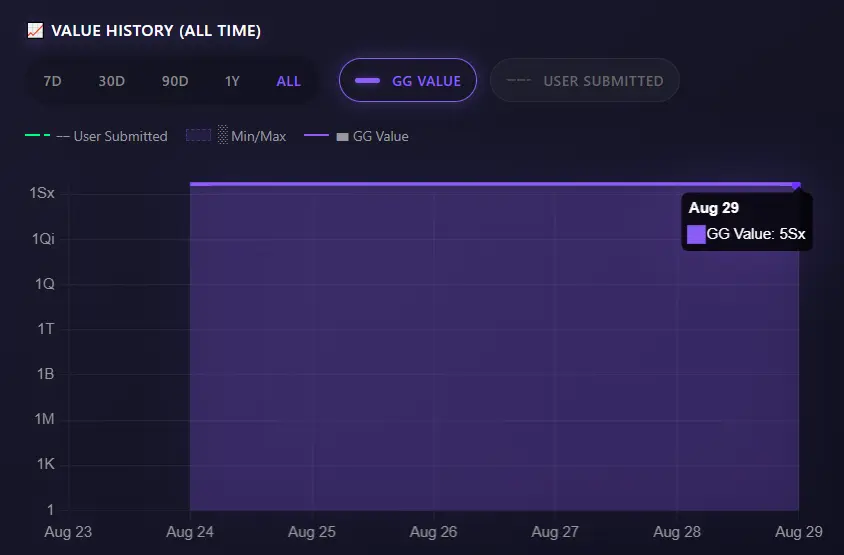Click the Aug 24 x-axis label
Image resolution: width=844 pixels, height=555 pixels.
click(x=190, y=532)
